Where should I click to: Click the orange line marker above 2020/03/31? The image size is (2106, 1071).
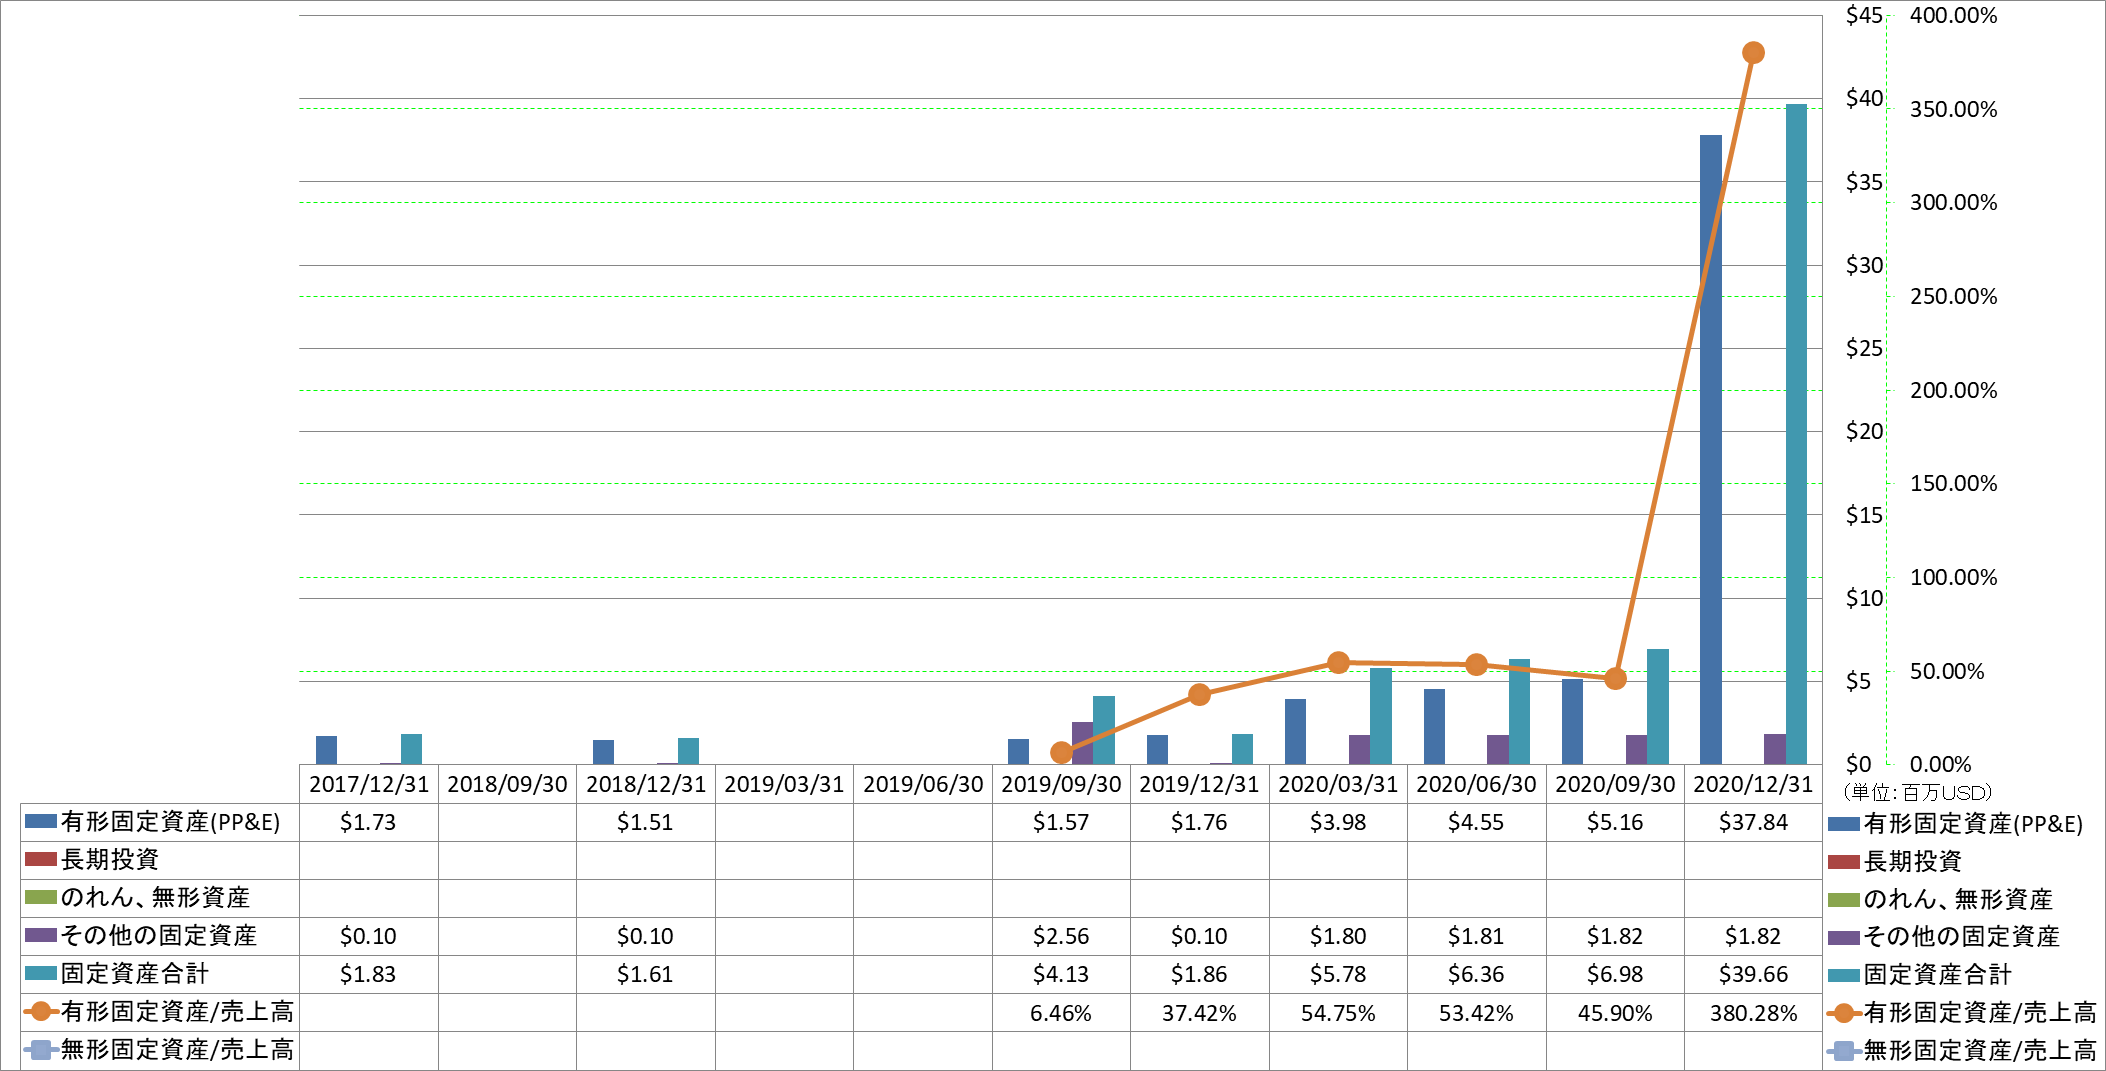[x=1338, y=662]
